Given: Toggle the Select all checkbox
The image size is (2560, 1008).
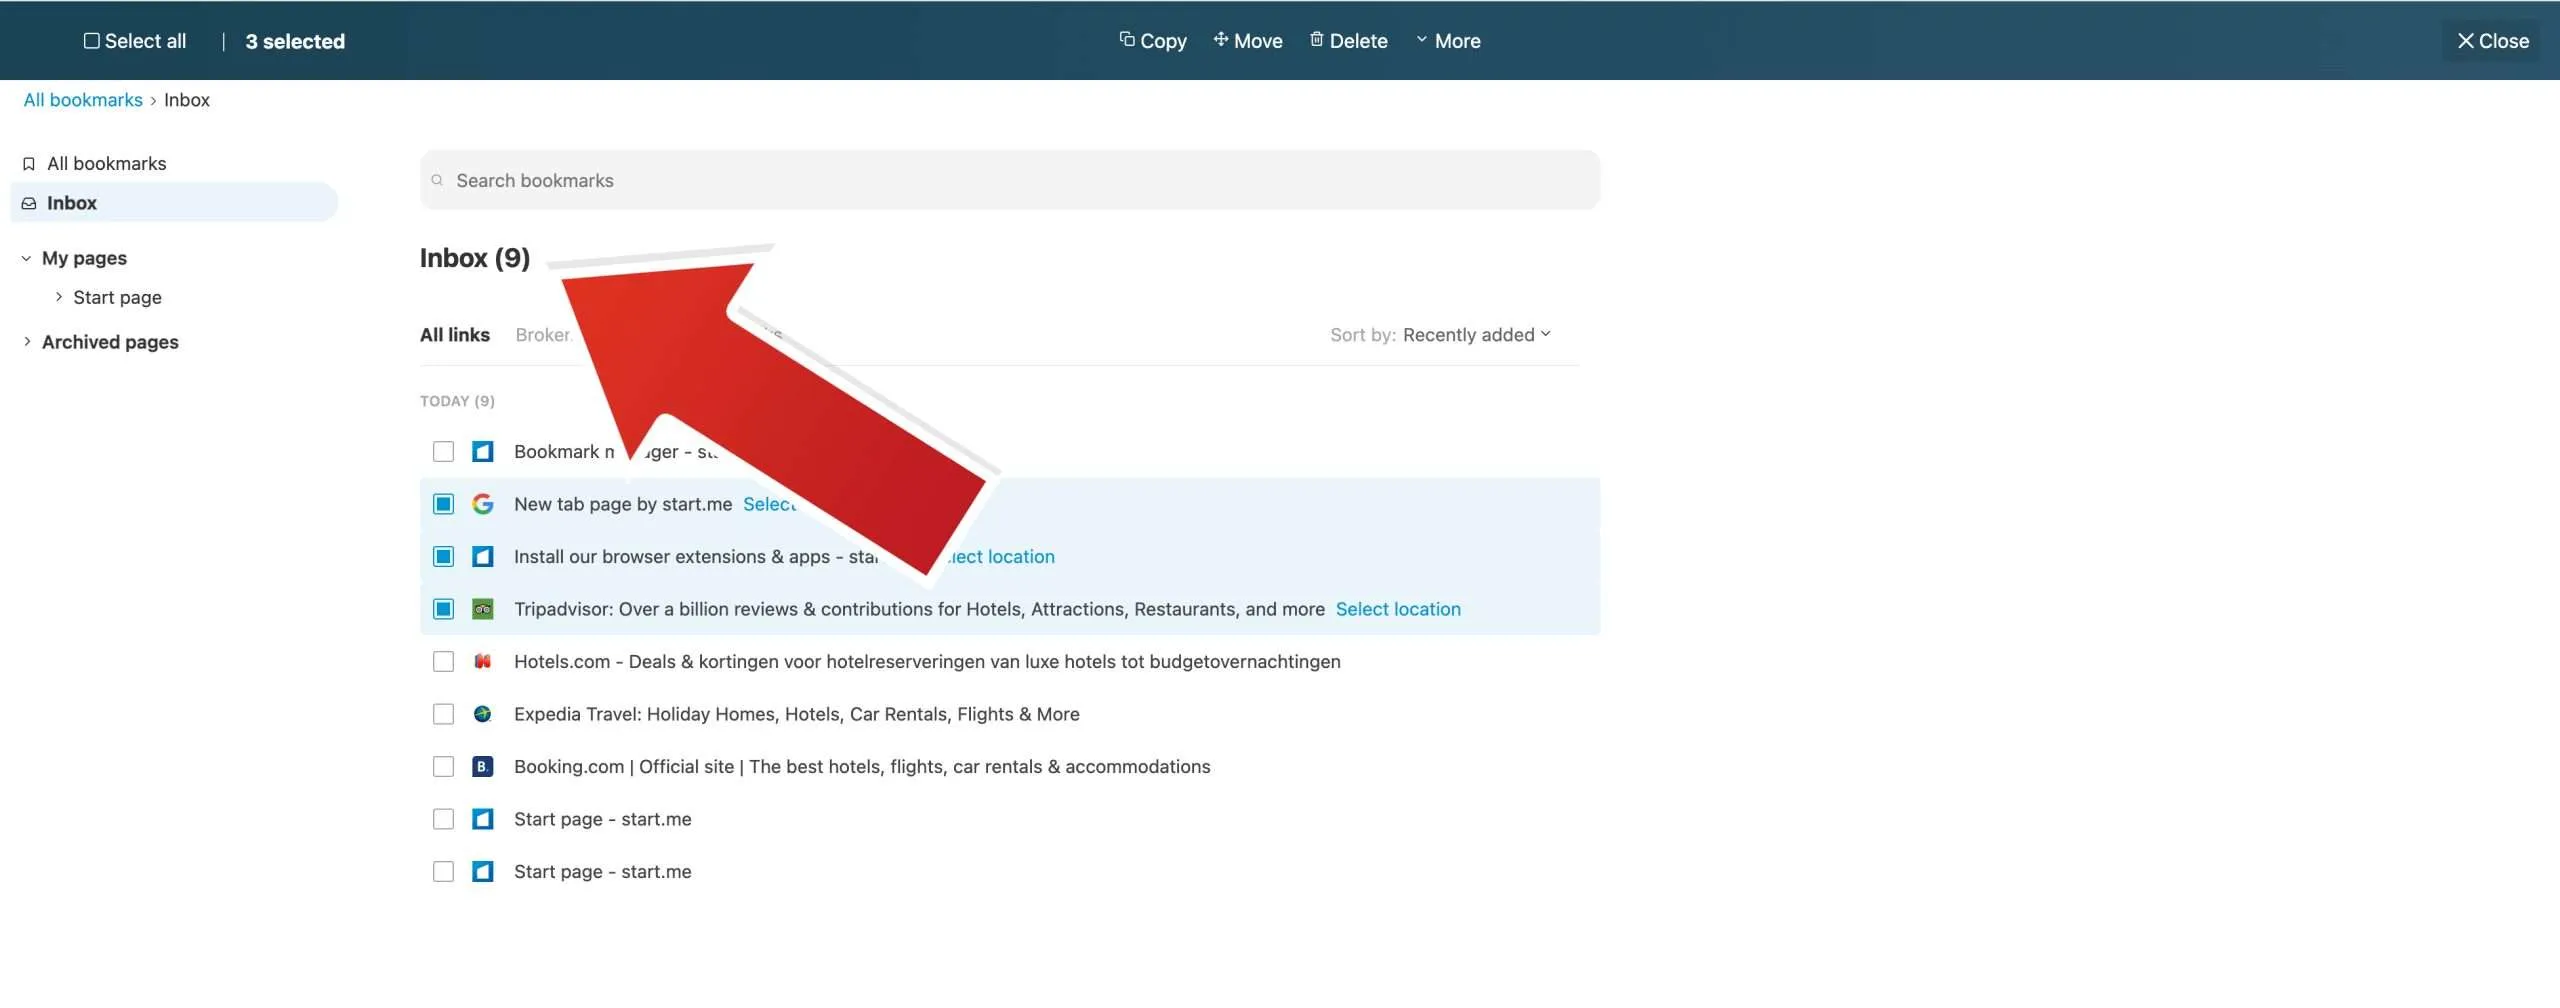Looking at the screenshot, I should pyautogui.click(x=91, y=40).
